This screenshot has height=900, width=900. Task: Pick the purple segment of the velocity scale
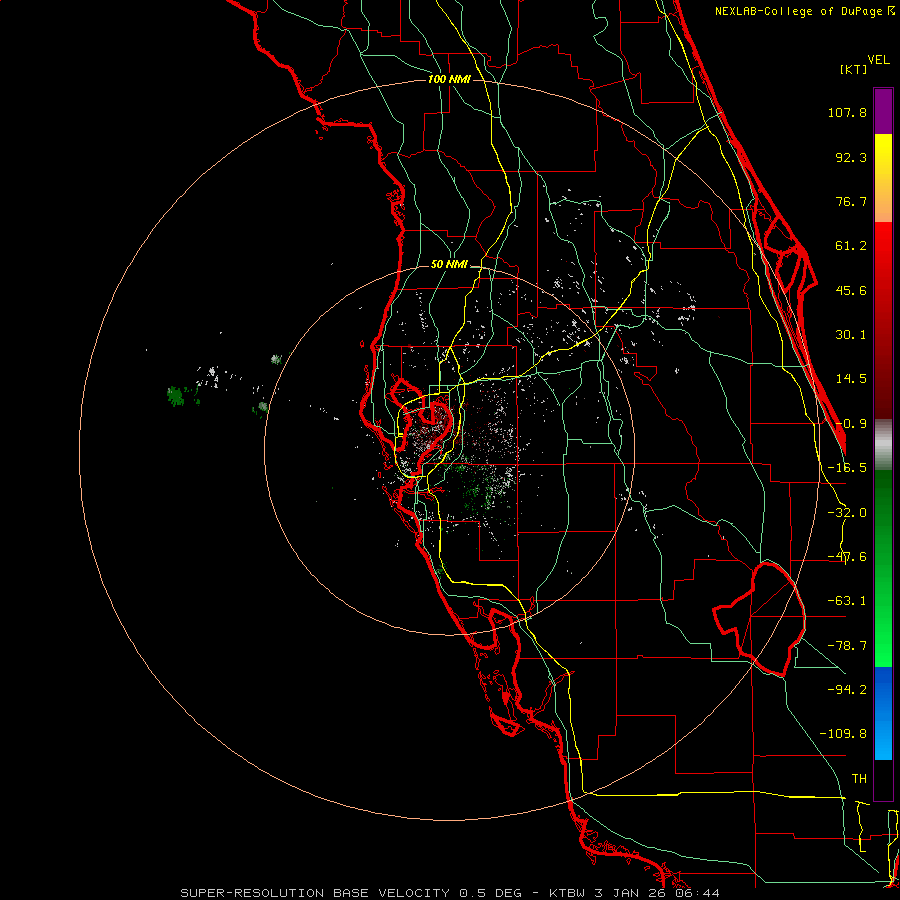coord(883,111)
